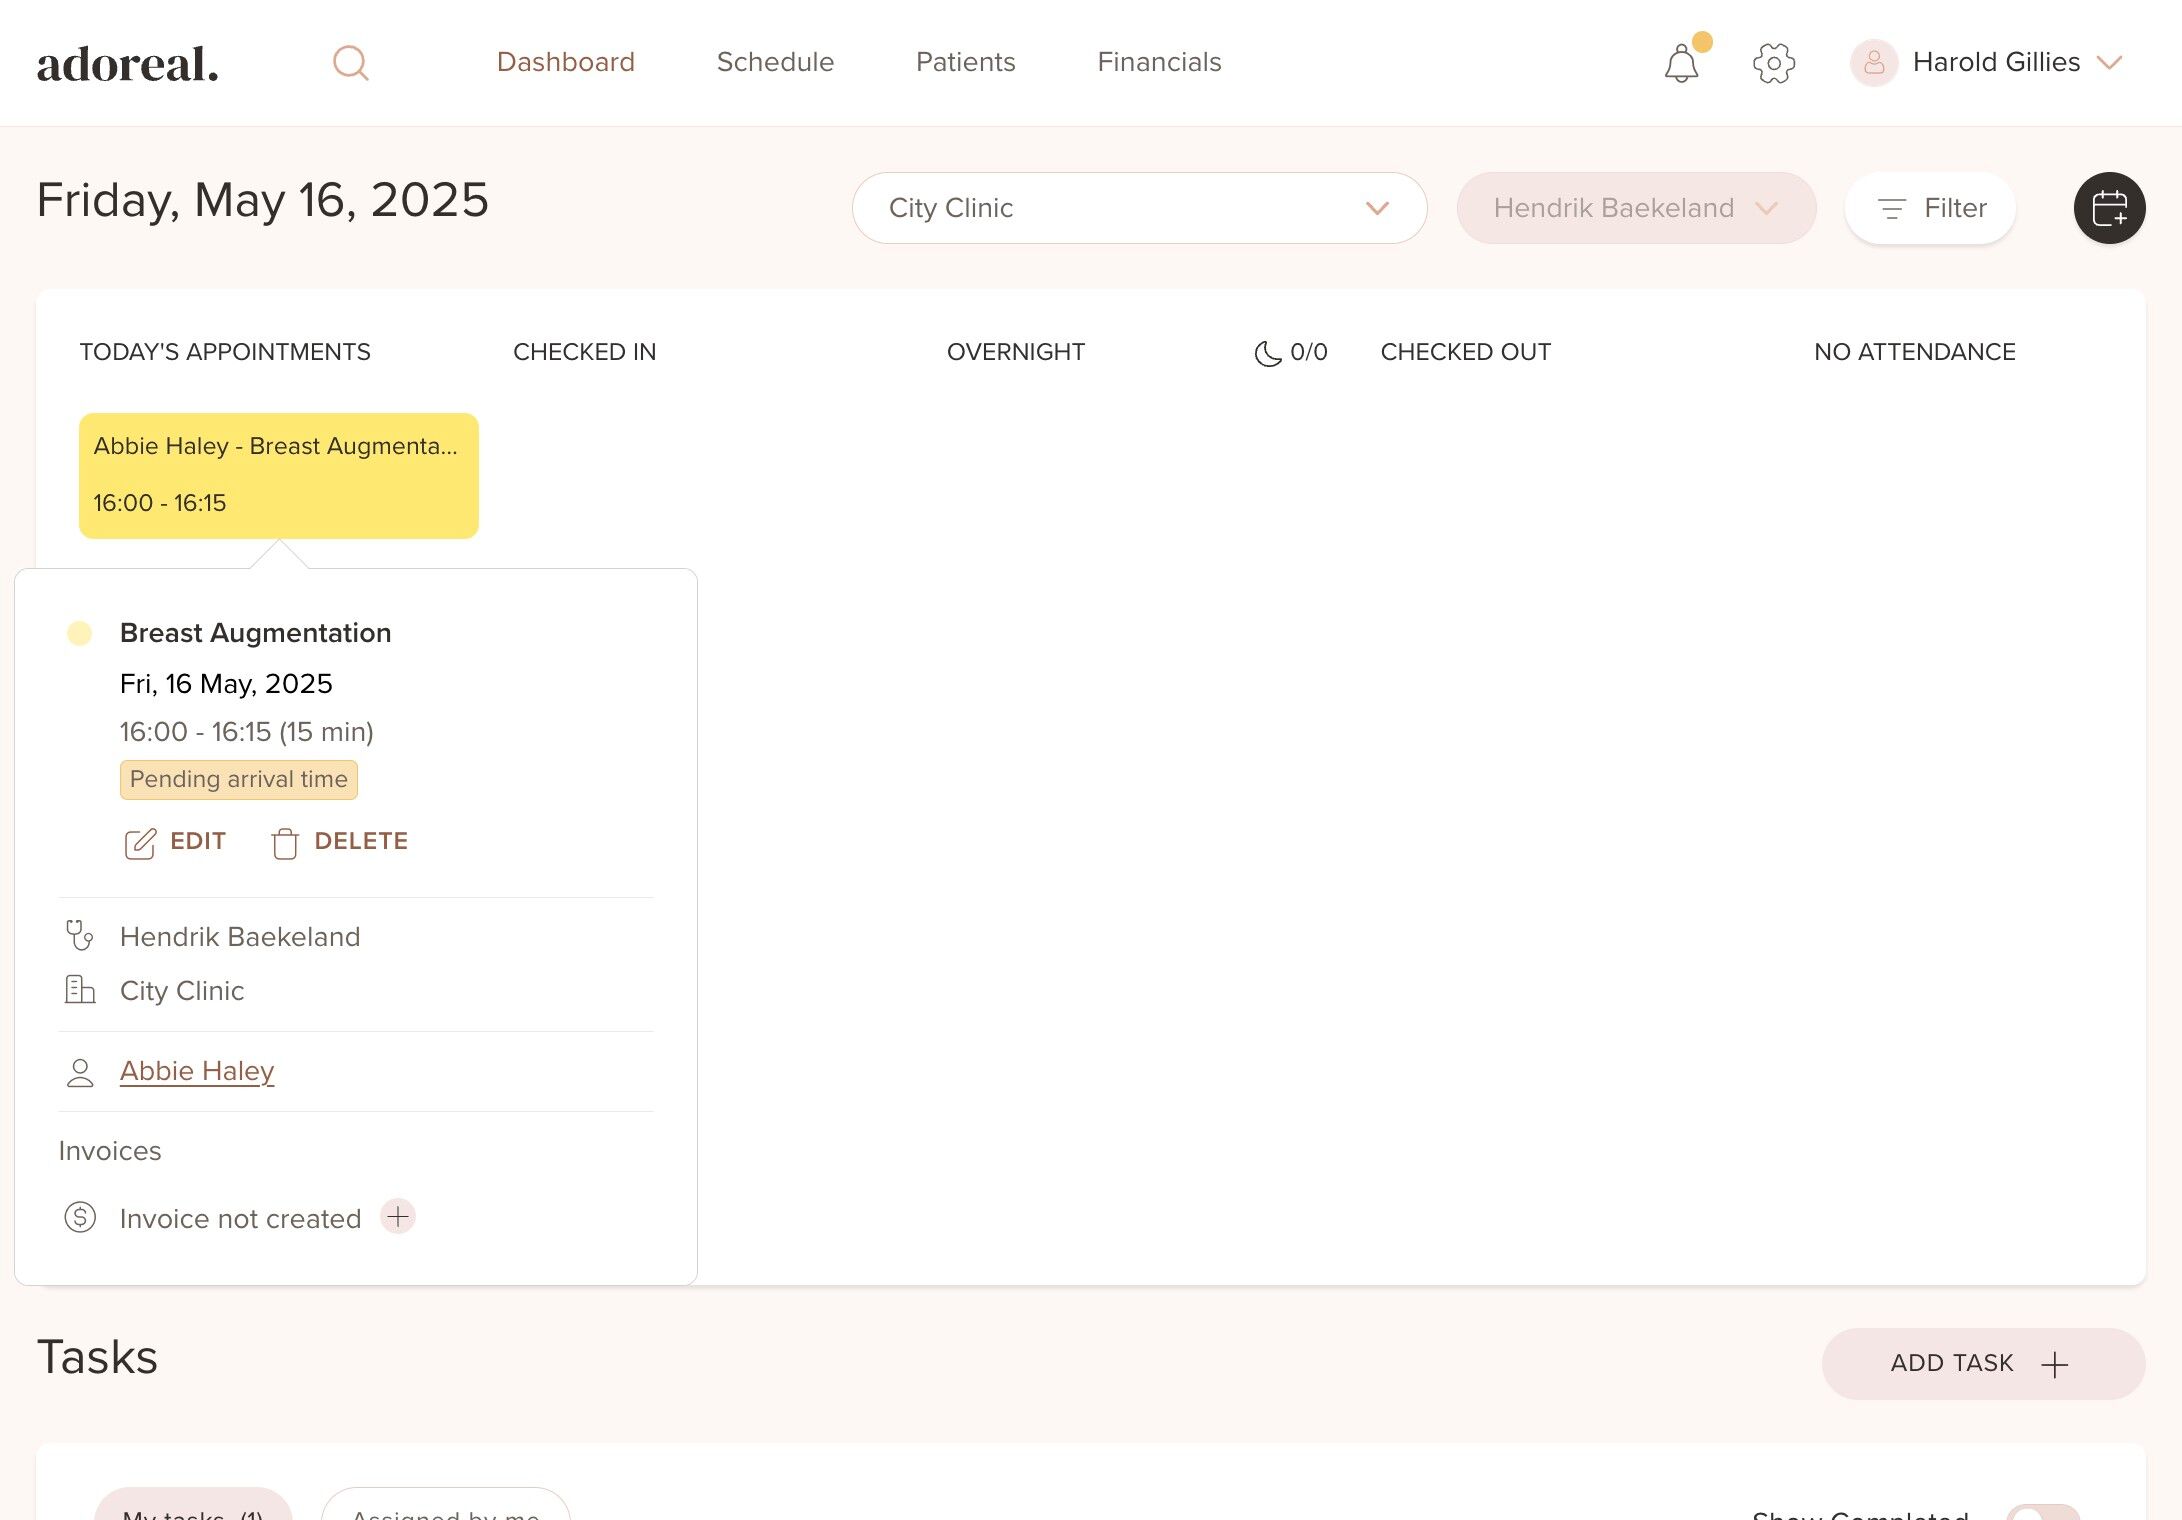Click the delete trash icon
The width and height of the screenshot is (2182, 1520).
285,843
